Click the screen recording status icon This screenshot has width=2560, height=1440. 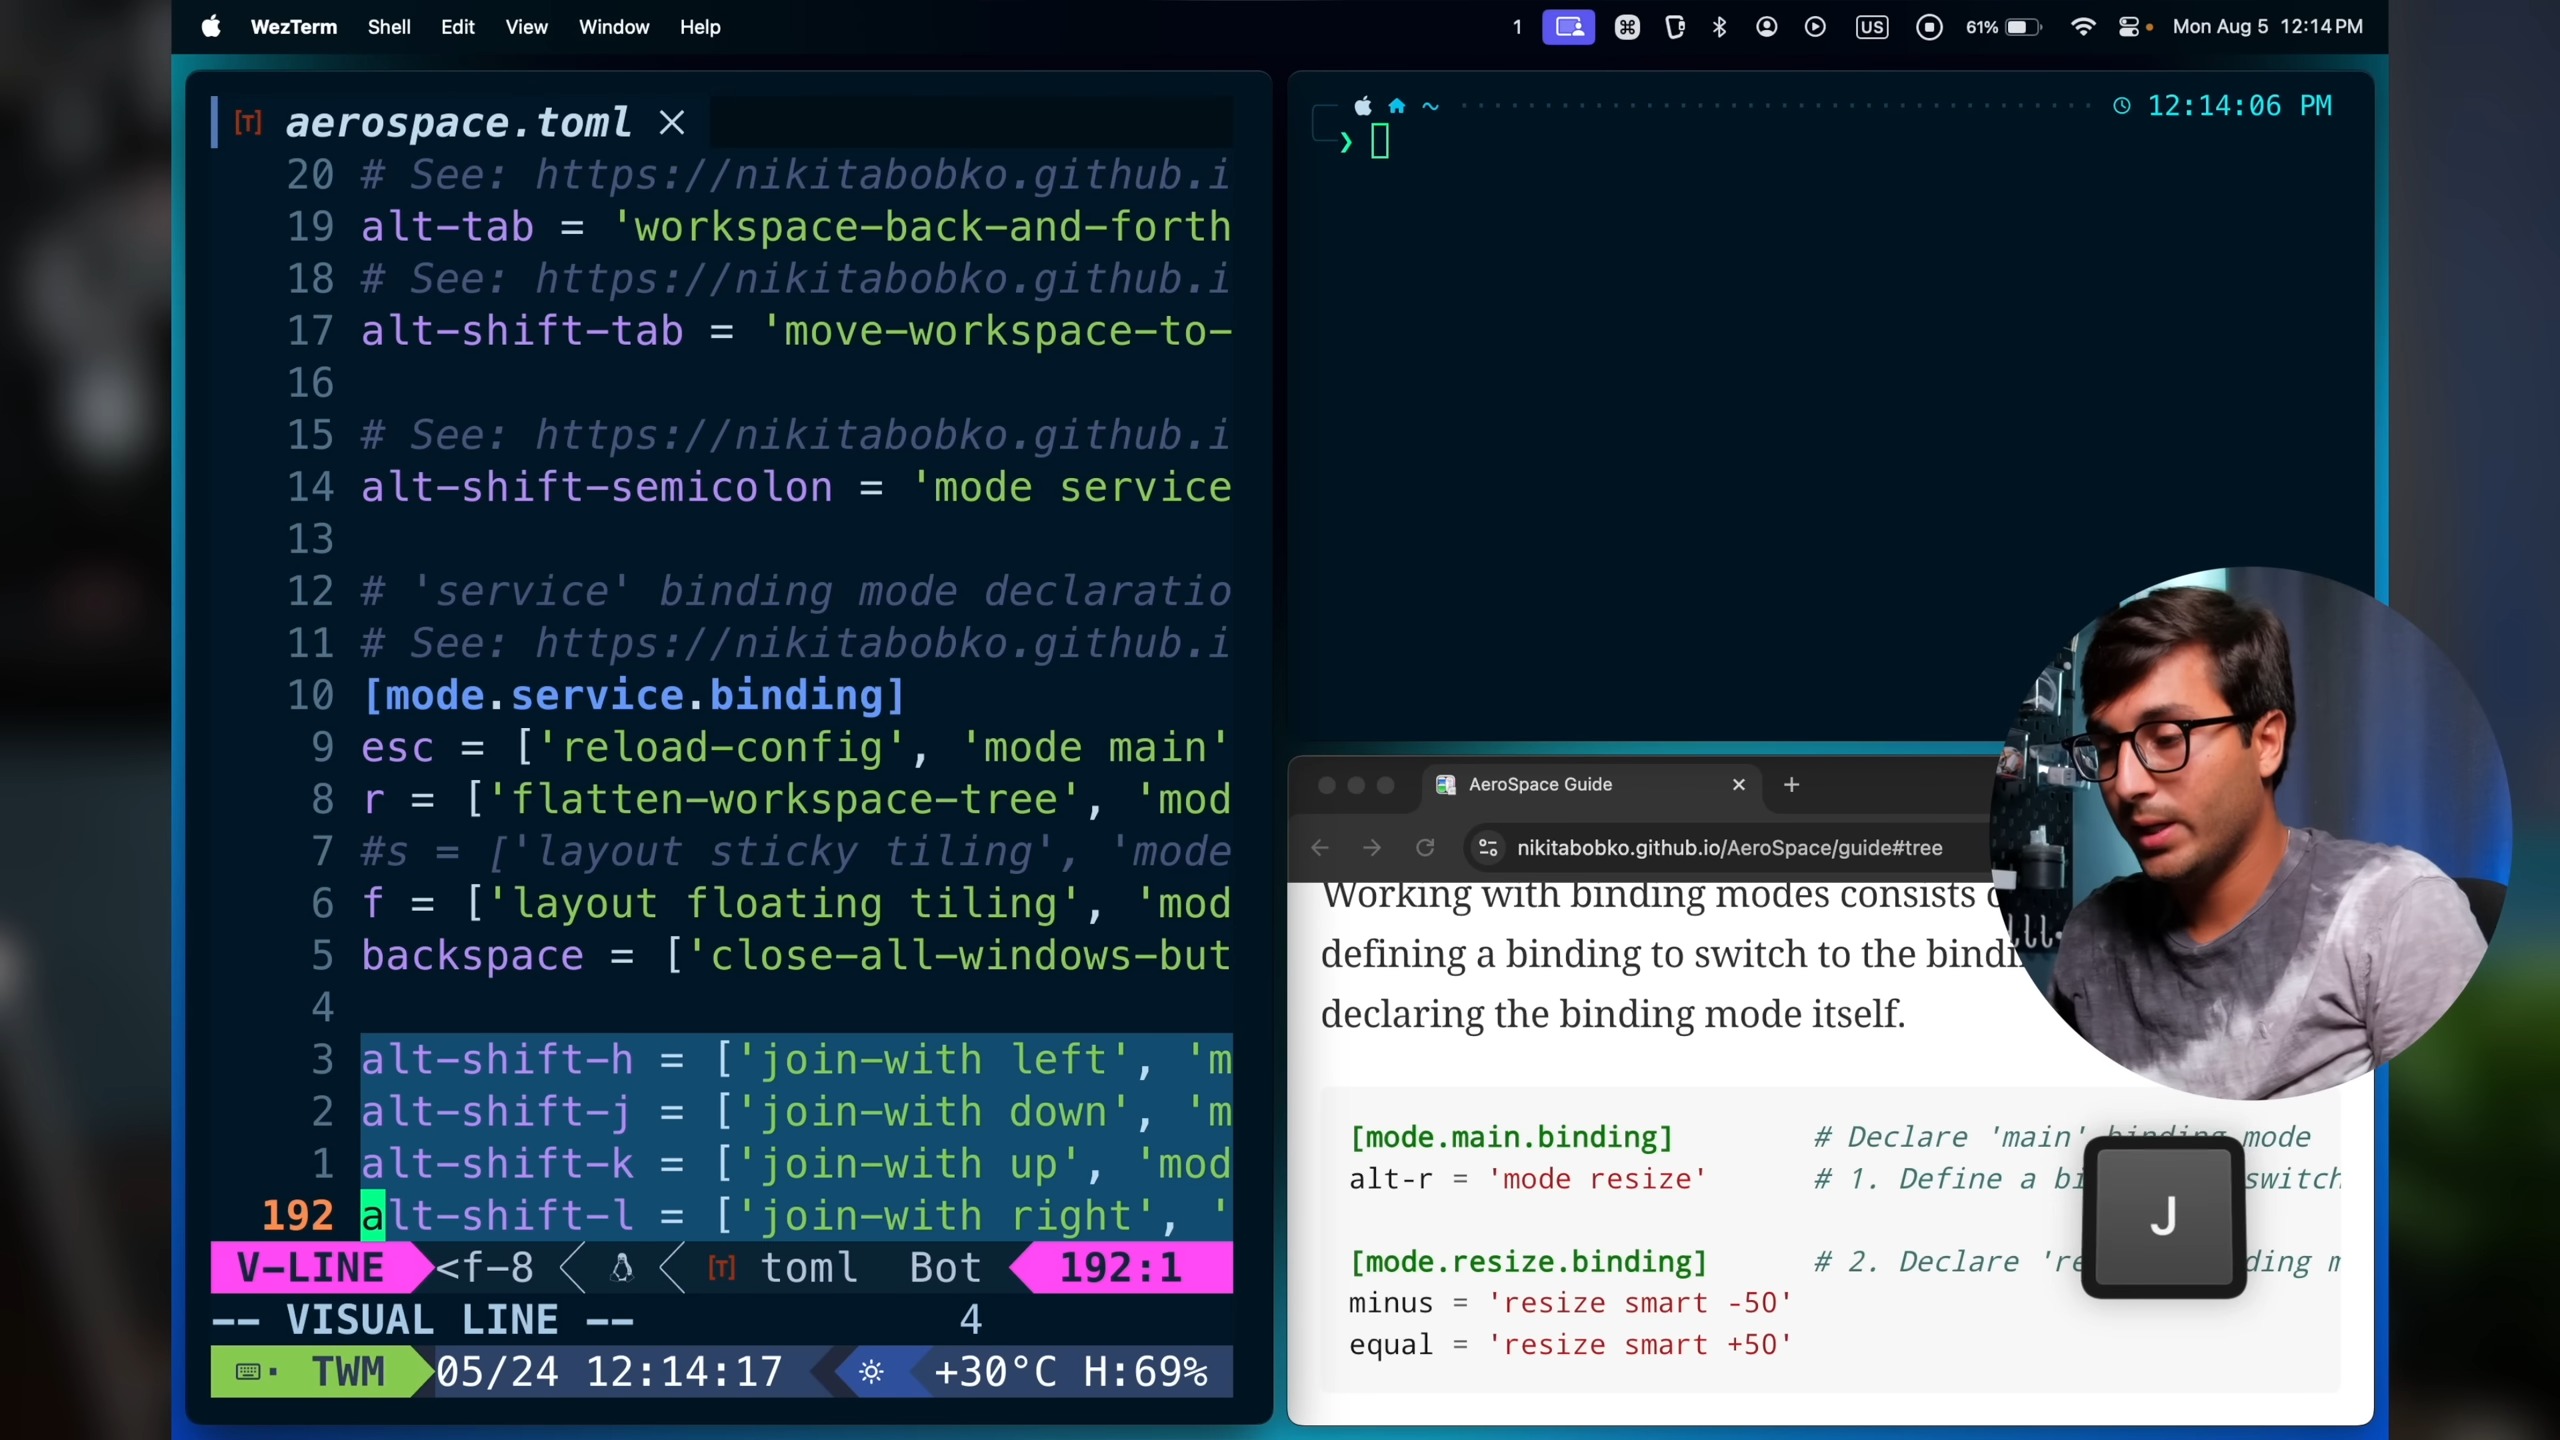[x=1929, y=27]
